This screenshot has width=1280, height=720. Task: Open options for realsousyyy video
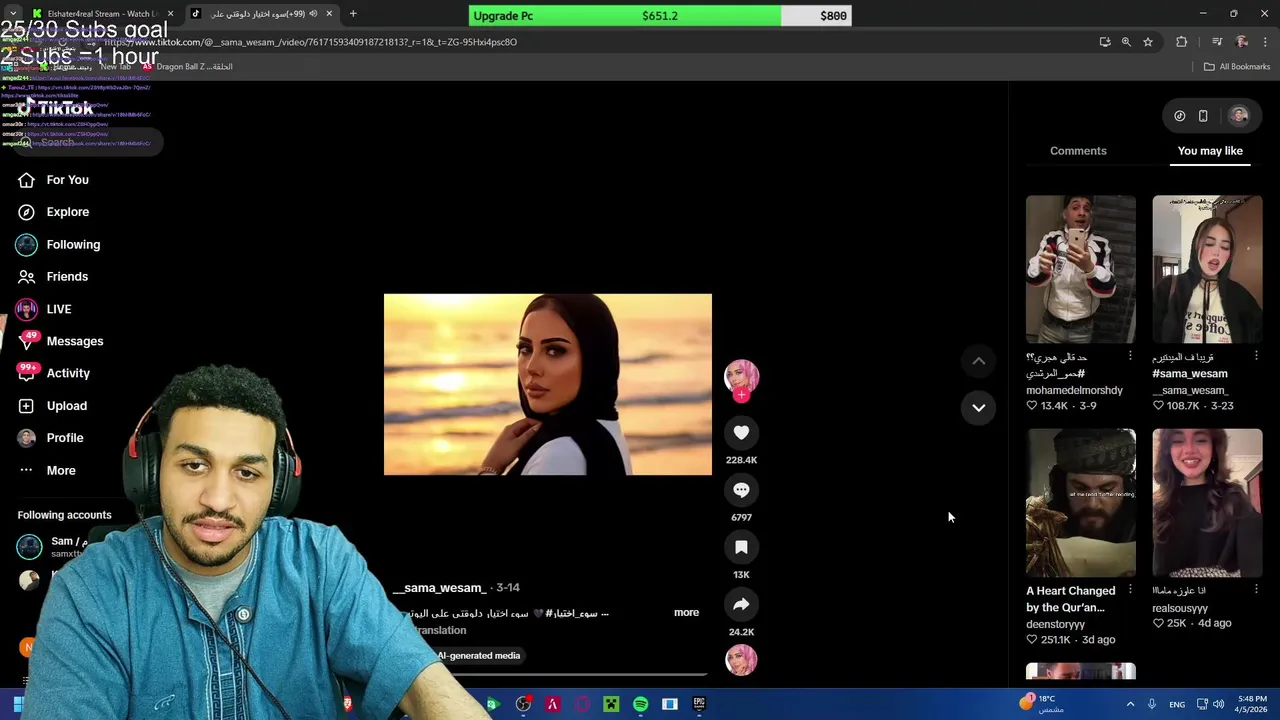1256,590
